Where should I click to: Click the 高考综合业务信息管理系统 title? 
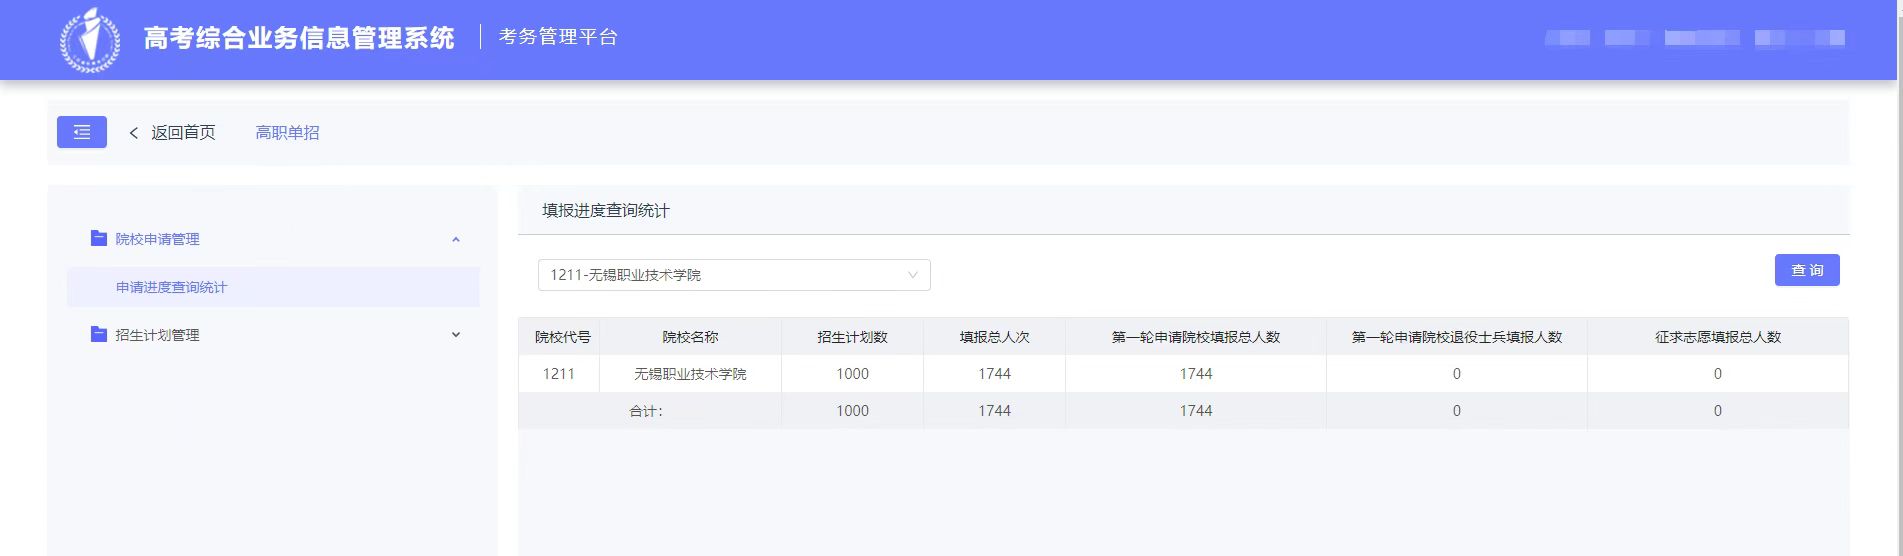[298, 38]
